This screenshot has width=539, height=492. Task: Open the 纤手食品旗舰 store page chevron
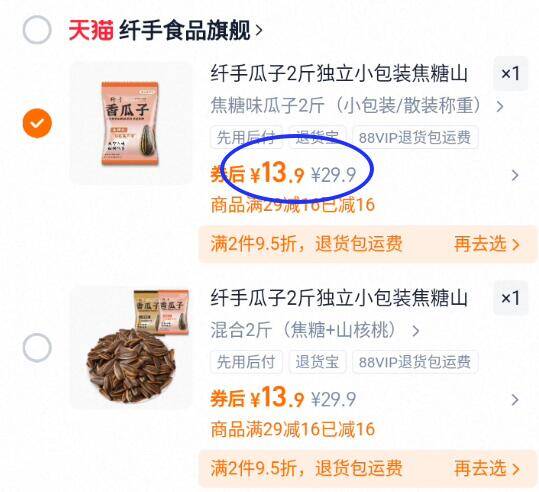pos(259,31)
